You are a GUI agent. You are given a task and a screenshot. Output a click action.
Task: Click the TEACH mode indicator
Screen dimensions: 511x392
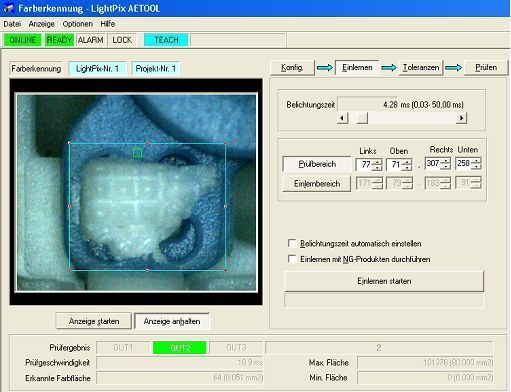point(166,40)
